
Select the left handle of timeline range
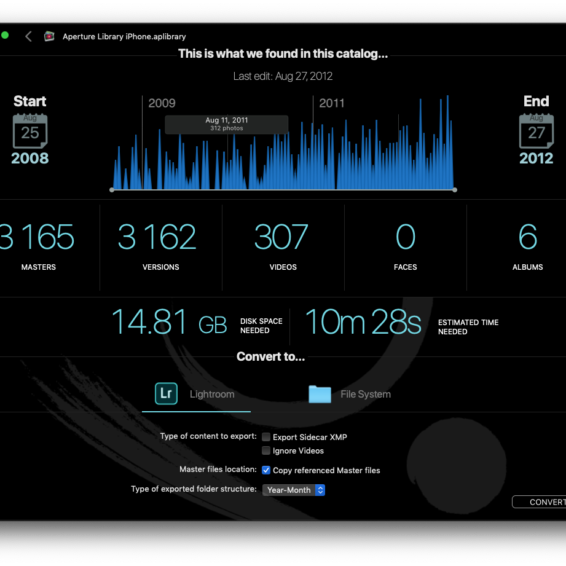(112, 190)
